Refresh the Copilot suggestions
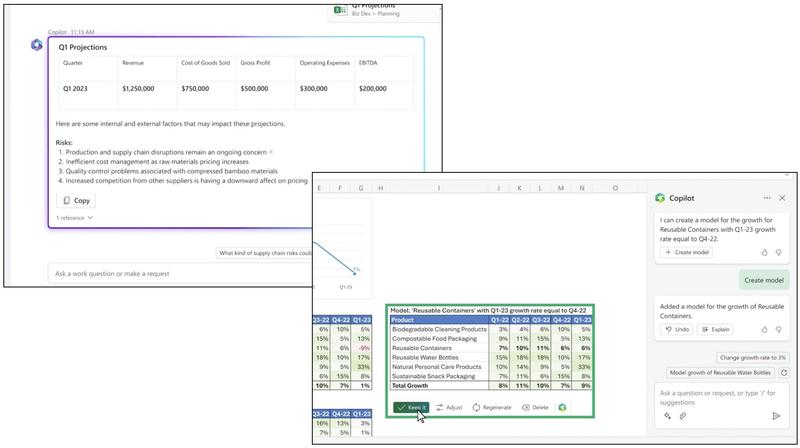 click(784, 372)
